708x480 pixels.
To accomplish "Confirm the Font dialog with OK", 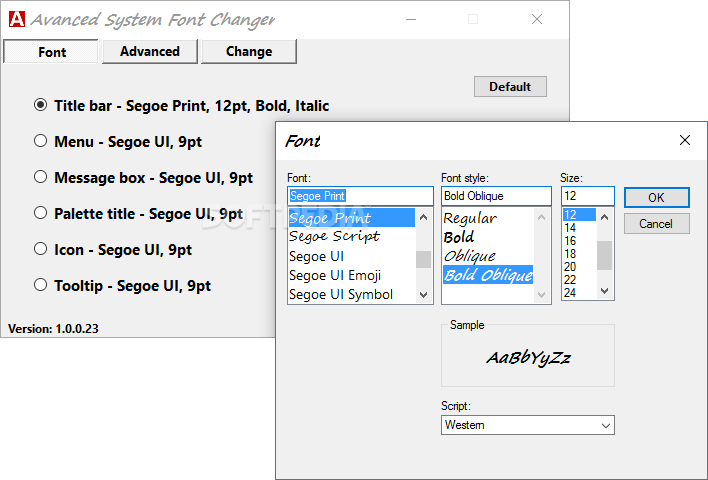I will (x=657, y=197).
